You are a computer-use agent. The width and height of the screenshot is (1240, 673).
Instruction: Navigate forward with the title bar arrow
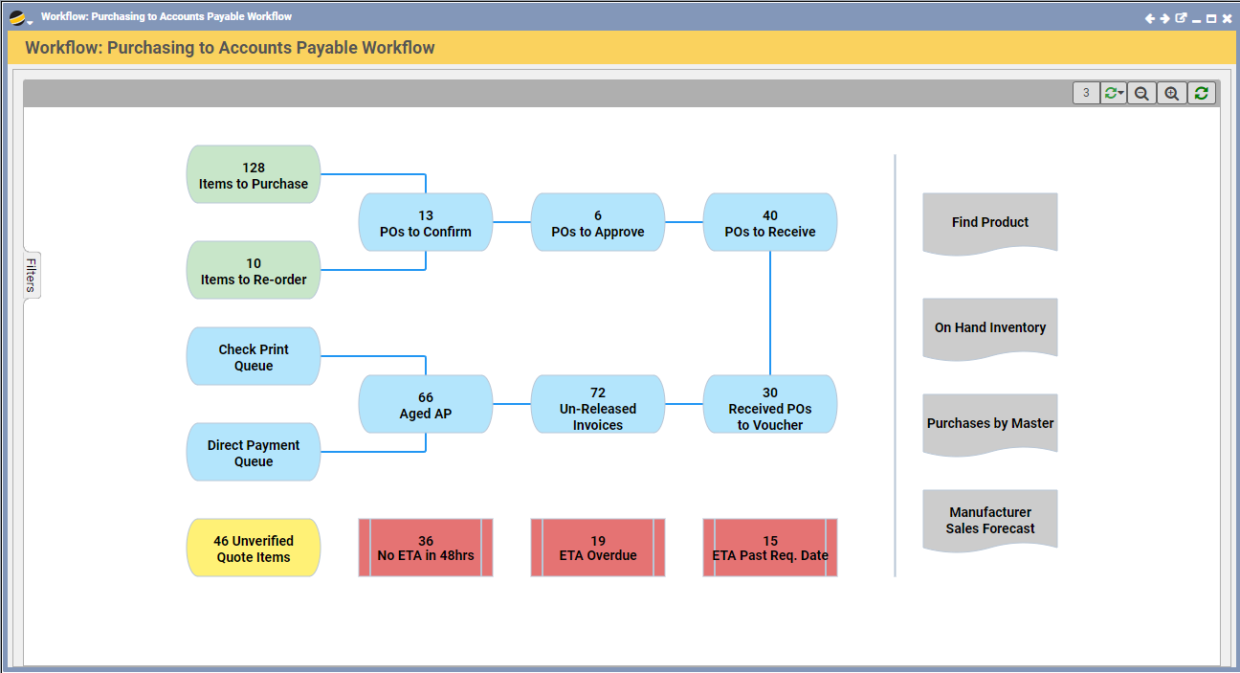pos(1164,17)
